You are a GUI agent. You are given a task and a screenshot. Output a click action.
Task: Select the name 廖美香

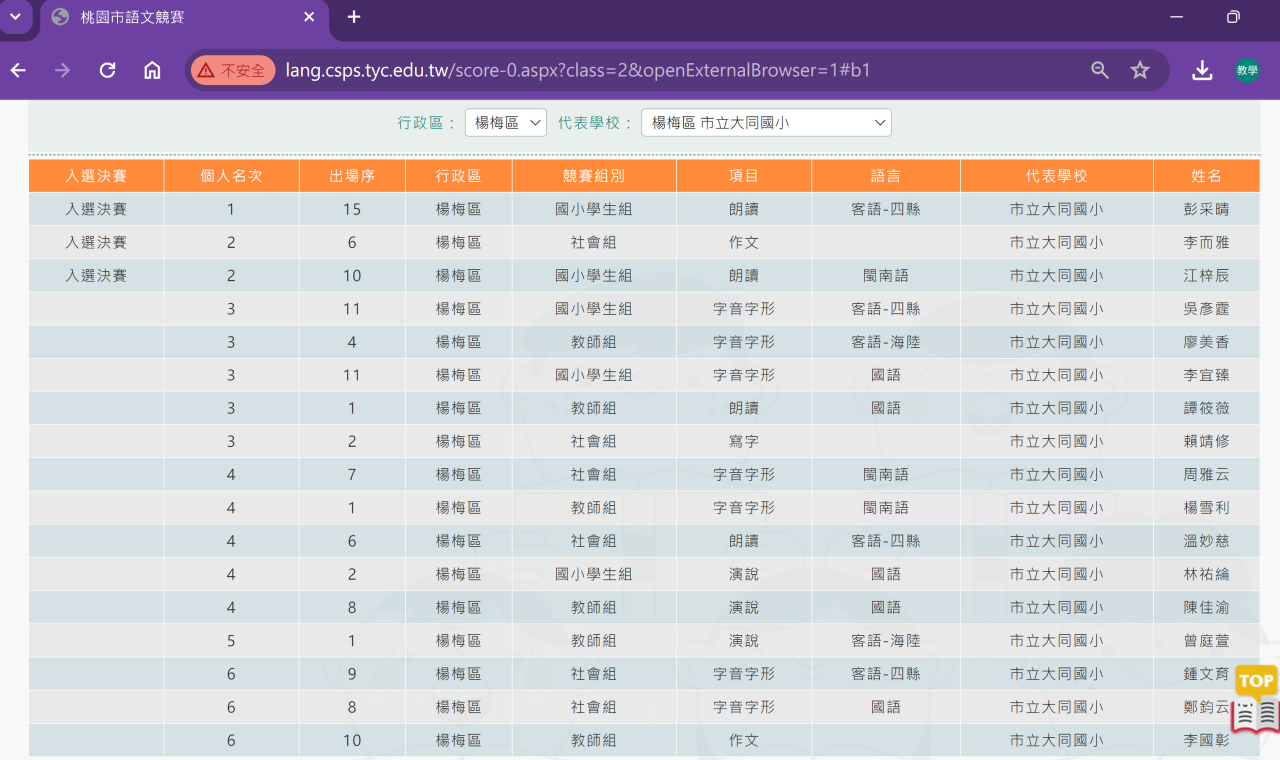coord(1207,342)
